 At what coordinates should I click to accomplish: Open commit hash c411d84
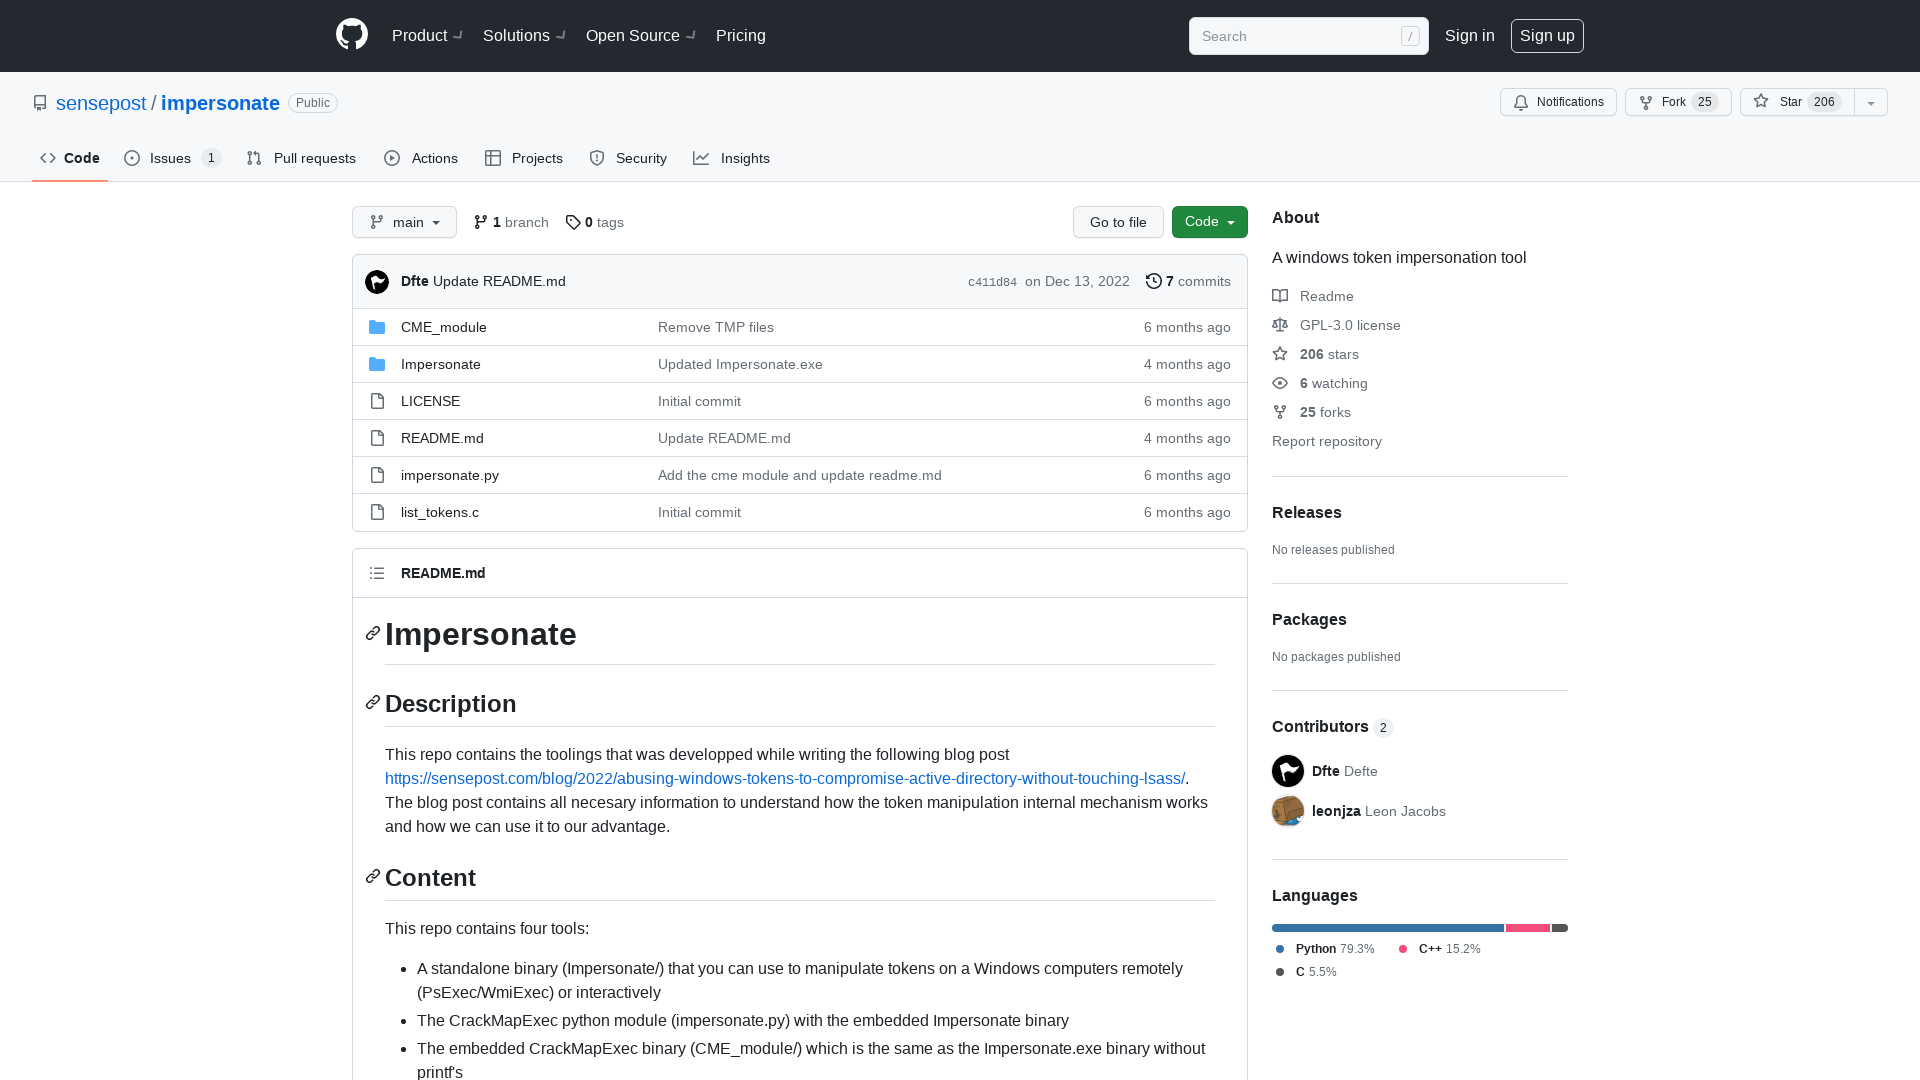point(992,282)
